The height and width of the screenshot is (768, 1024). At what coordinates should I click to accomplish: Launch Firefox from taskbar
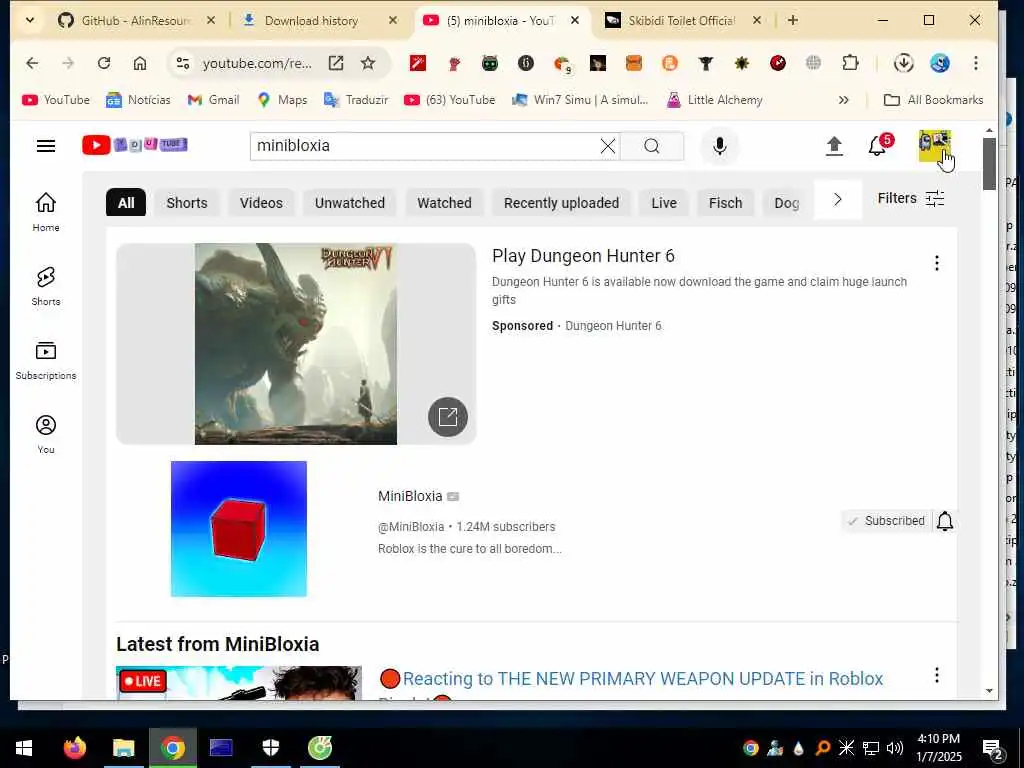[x=74, y=747]
